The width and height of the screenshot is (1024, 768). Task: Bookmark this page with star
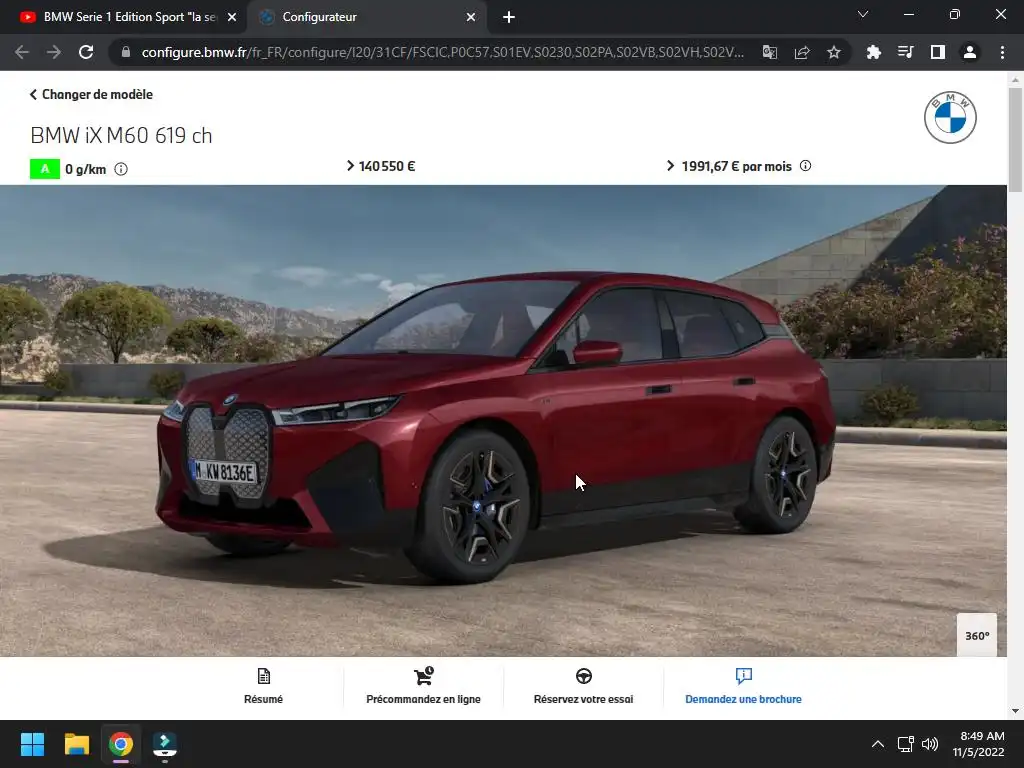click(x=834, y=52)
